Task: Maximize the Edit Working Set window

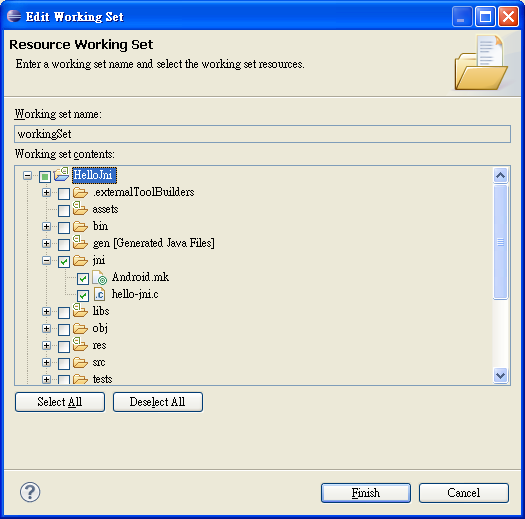Action: 485,16
